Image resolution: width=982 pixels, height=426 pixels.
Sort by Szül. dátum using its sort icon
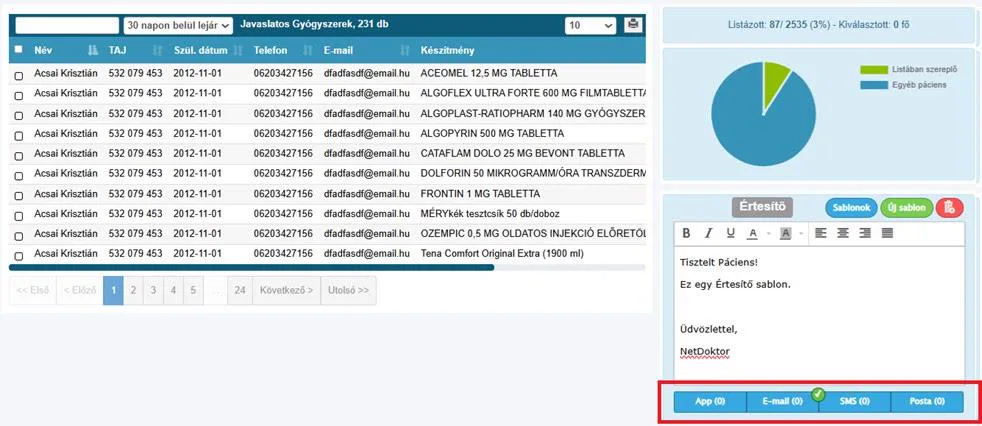coord(238,50)
